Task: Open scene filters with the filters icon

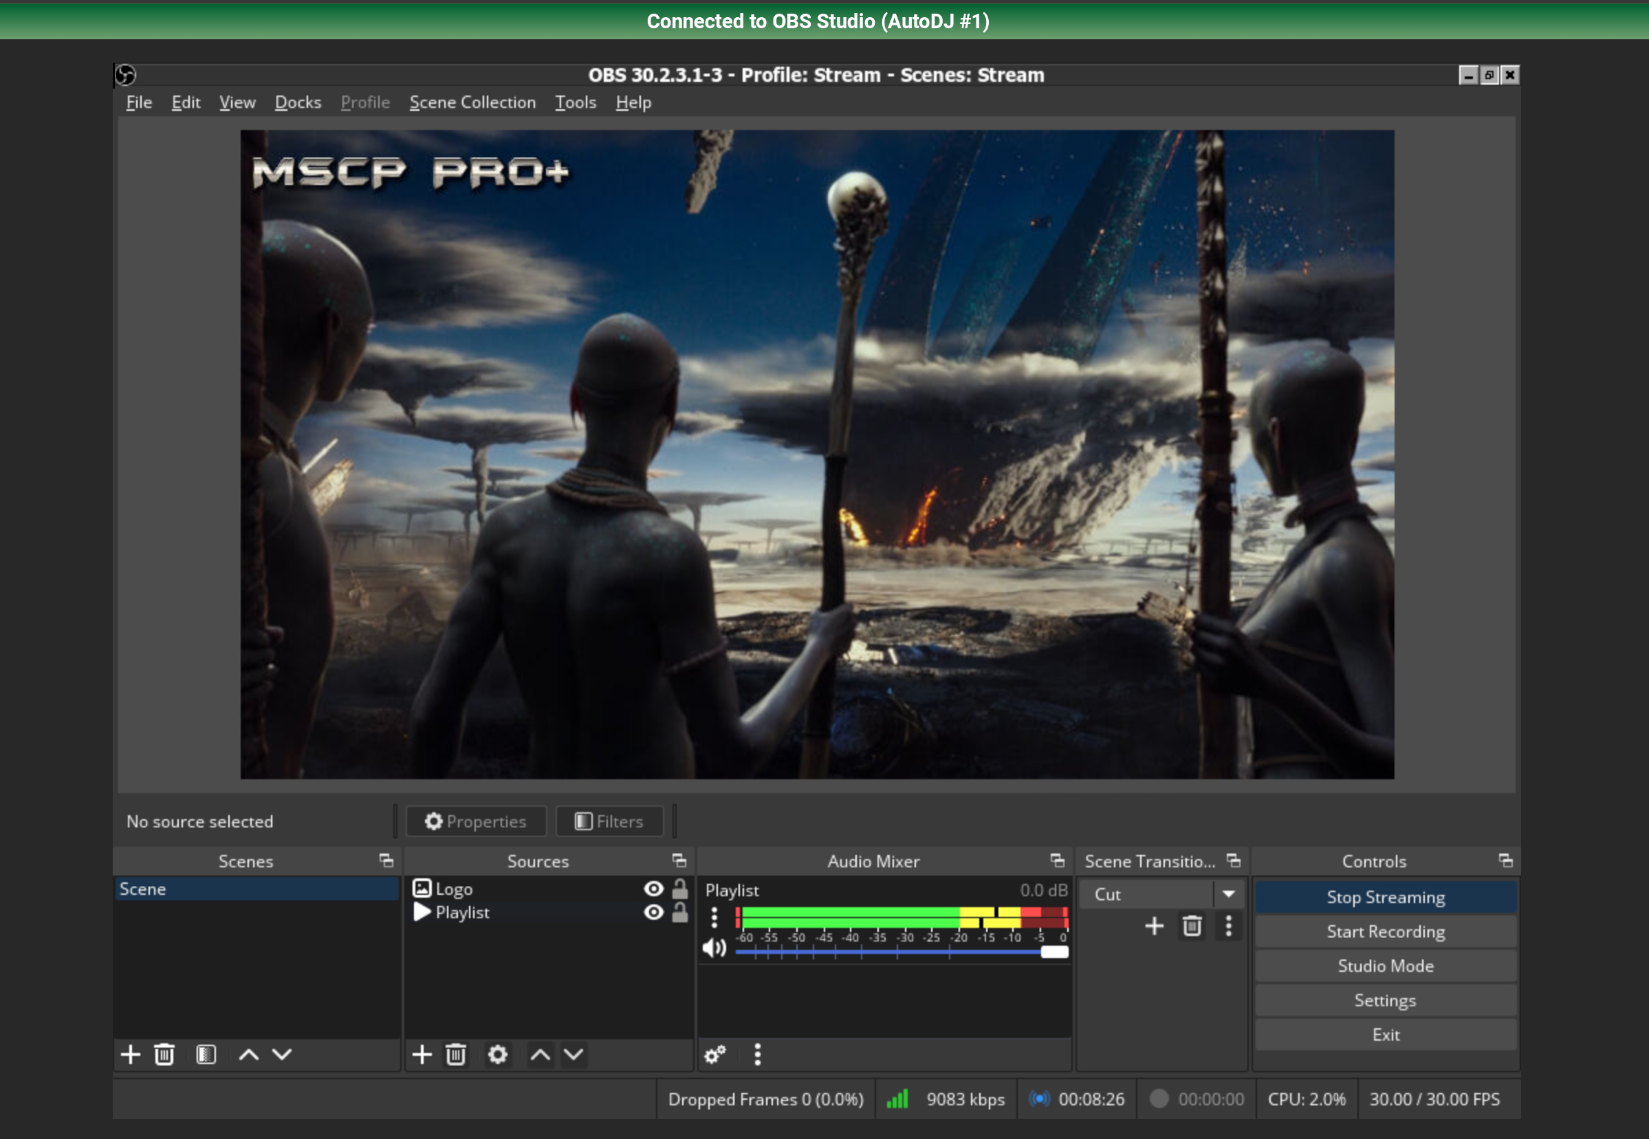Action: 204,1054
